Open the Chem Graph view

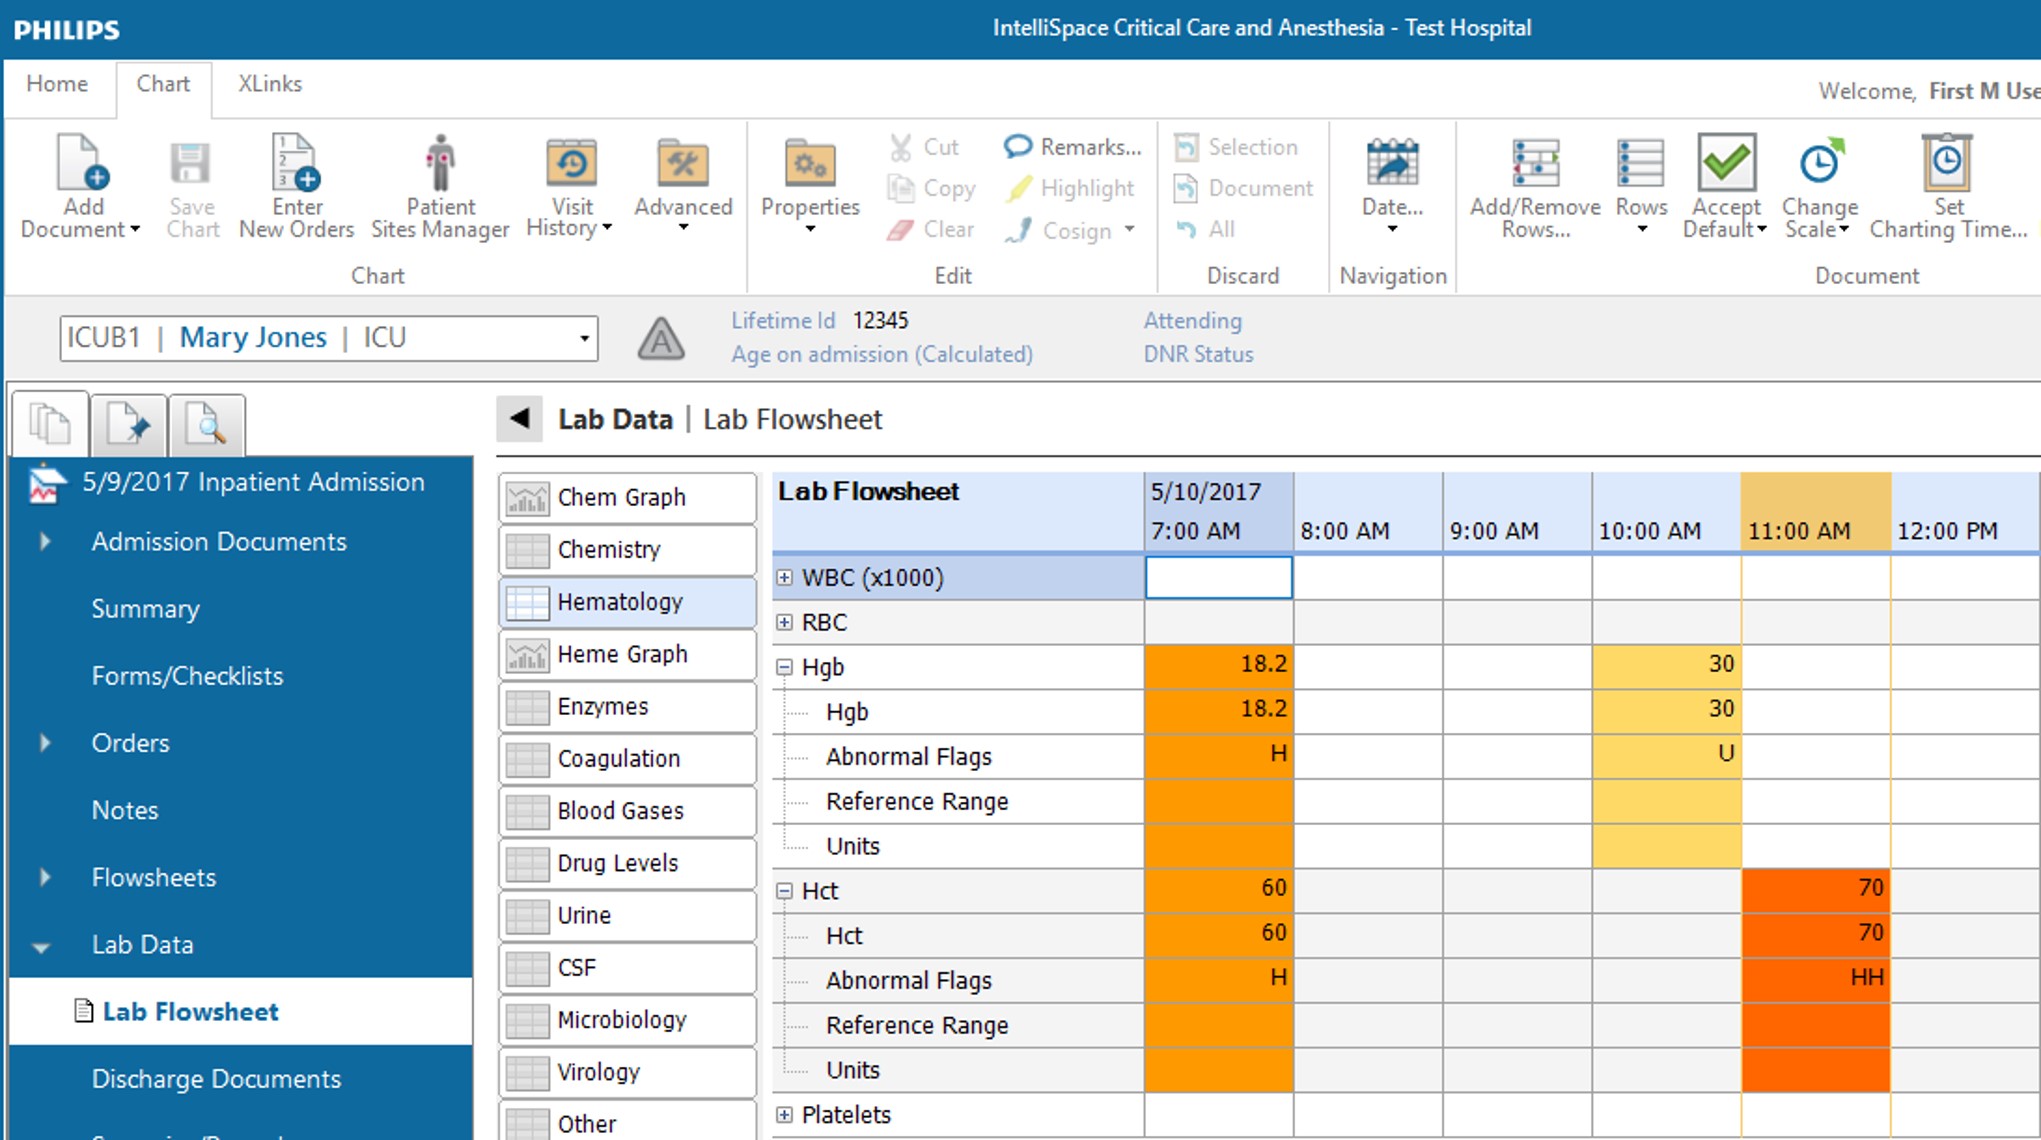[x=627, y=497]
